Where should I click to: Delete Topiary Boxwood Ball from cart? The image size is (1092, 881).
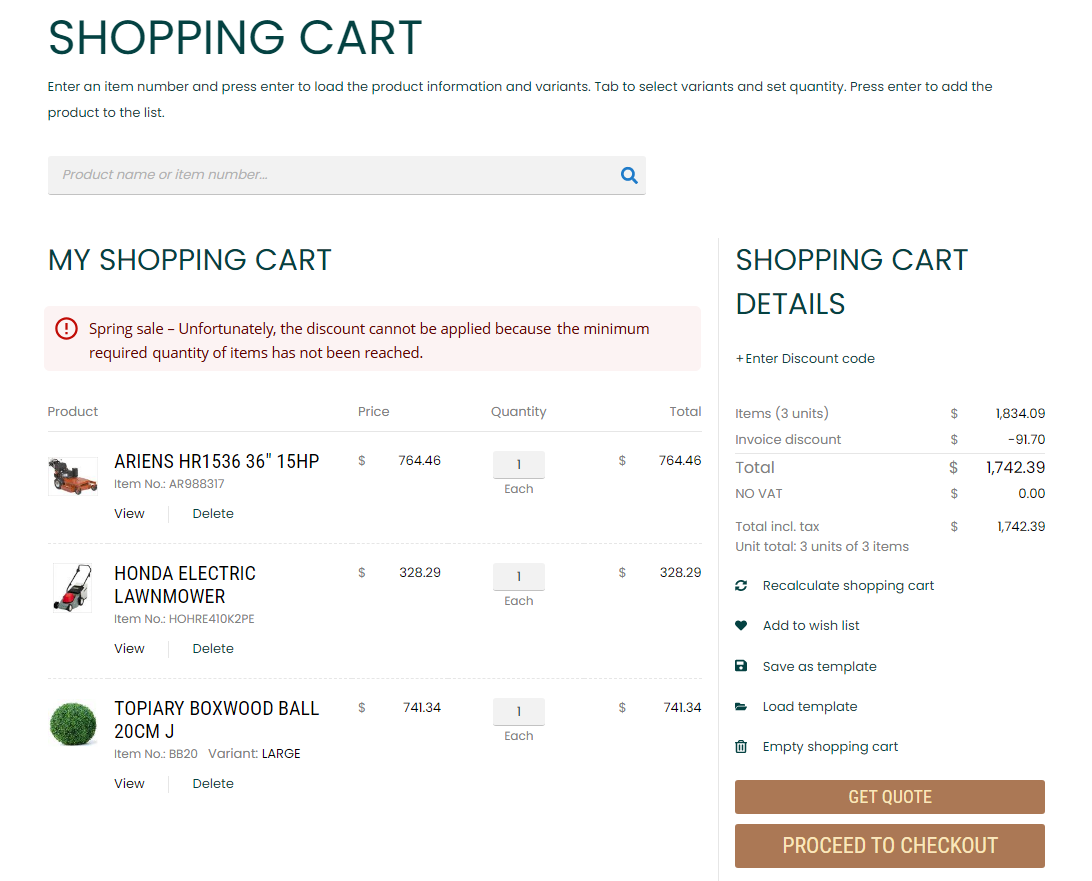(x=213, y=783)
